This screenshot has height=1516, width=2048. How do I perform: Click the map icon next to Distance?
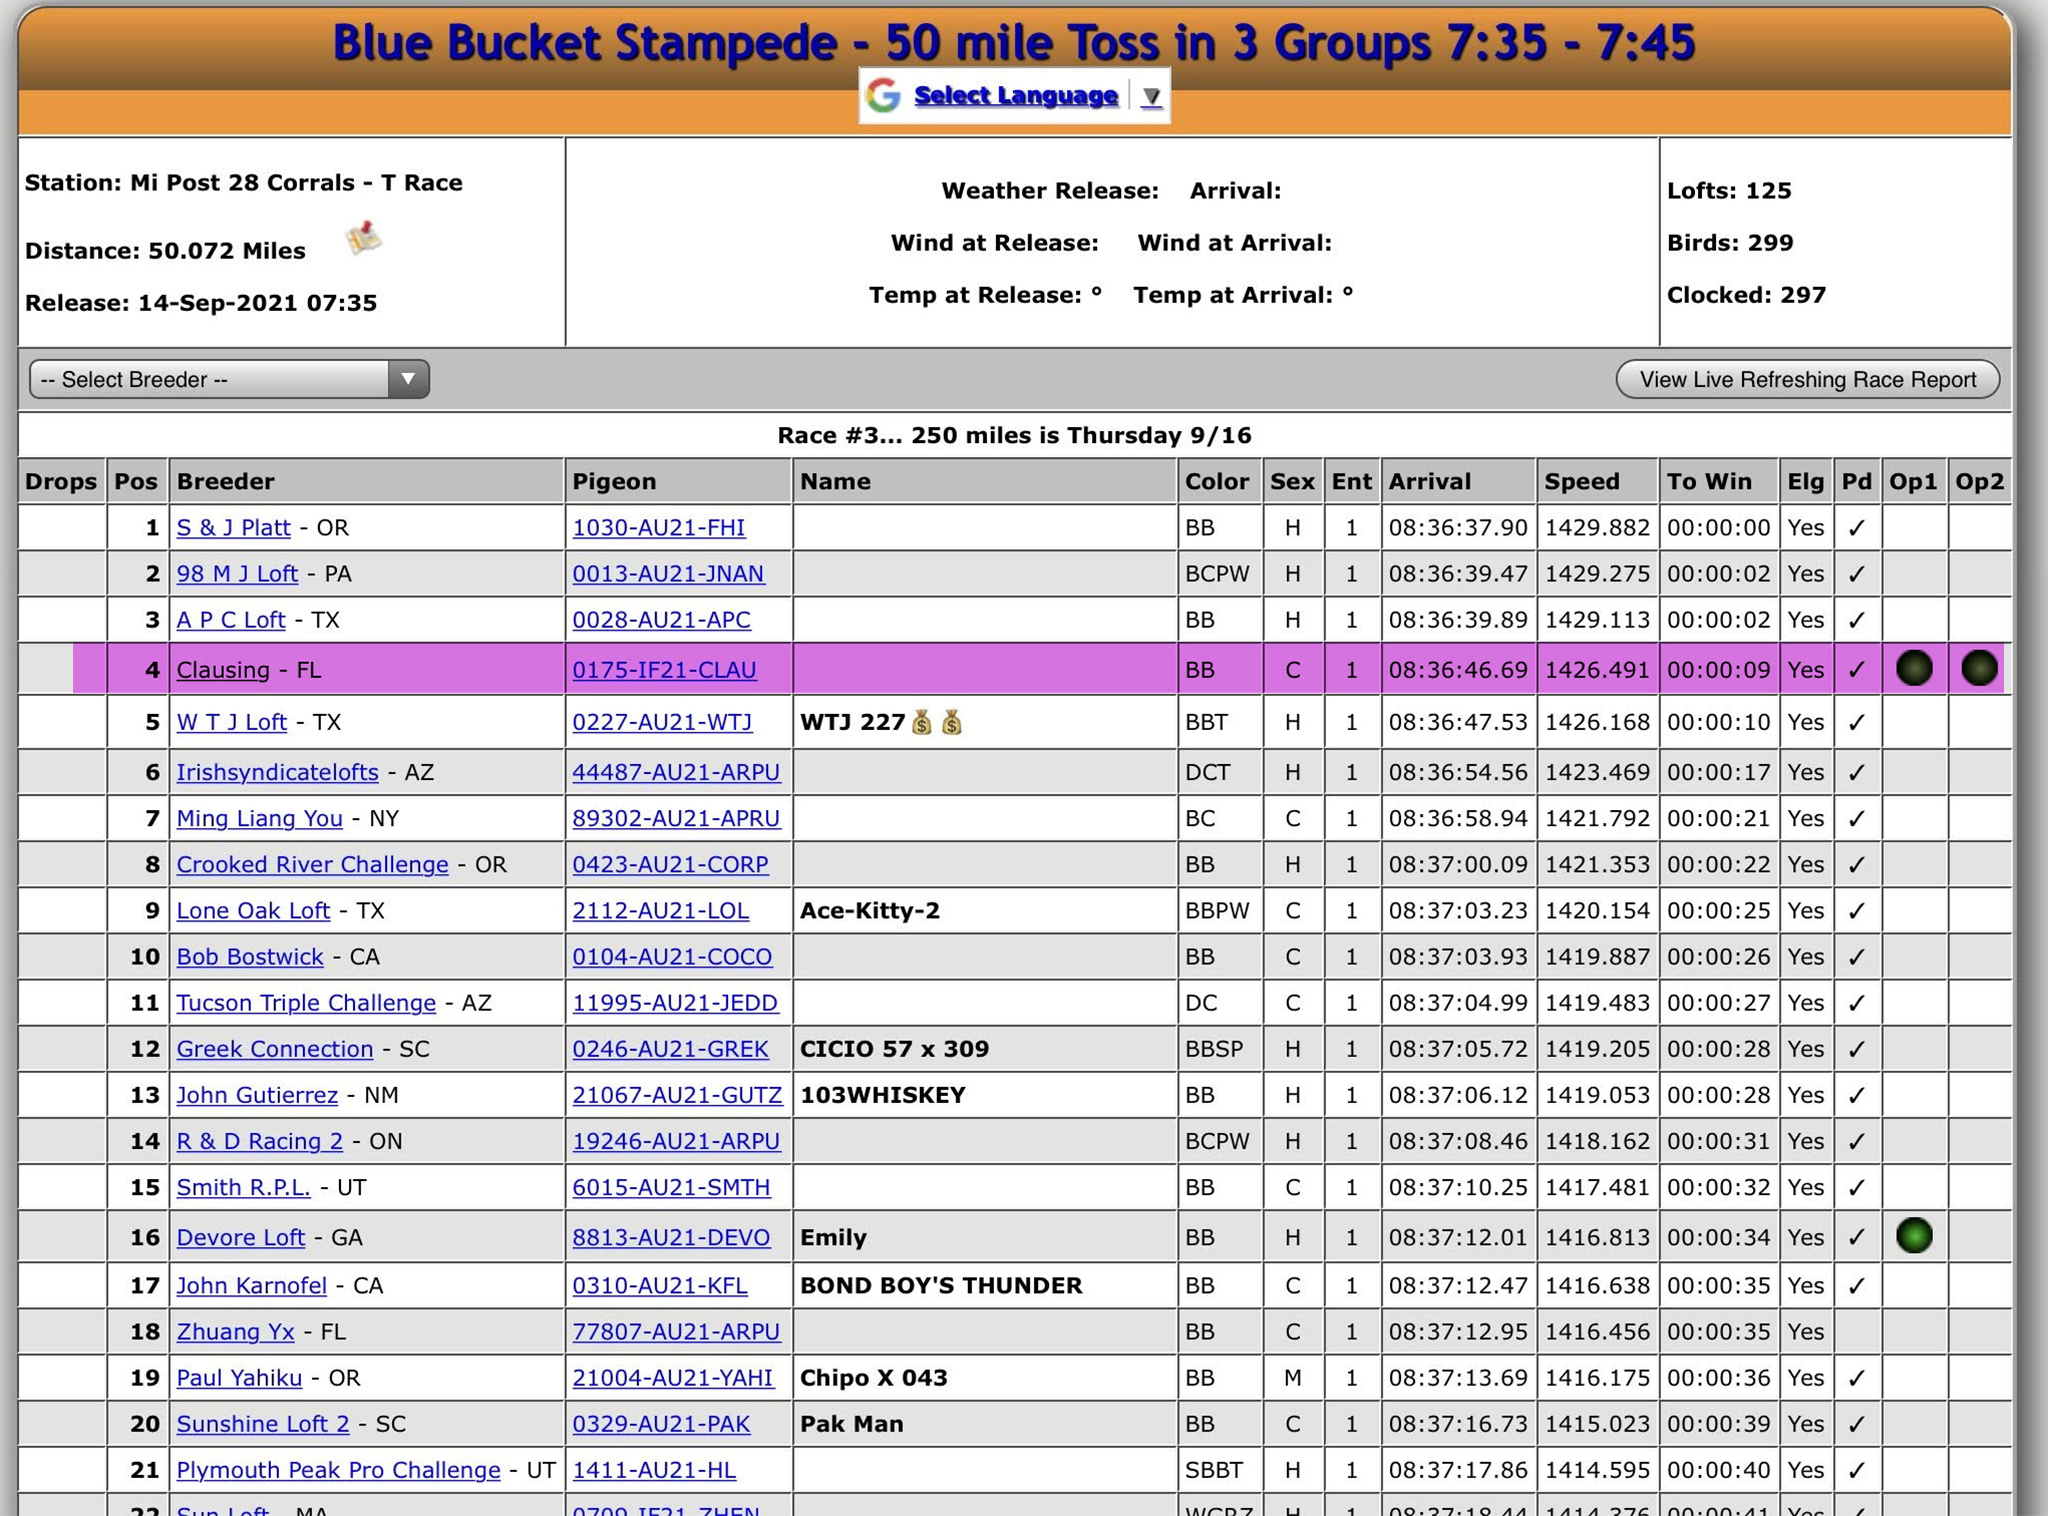(x=364, y=239)
